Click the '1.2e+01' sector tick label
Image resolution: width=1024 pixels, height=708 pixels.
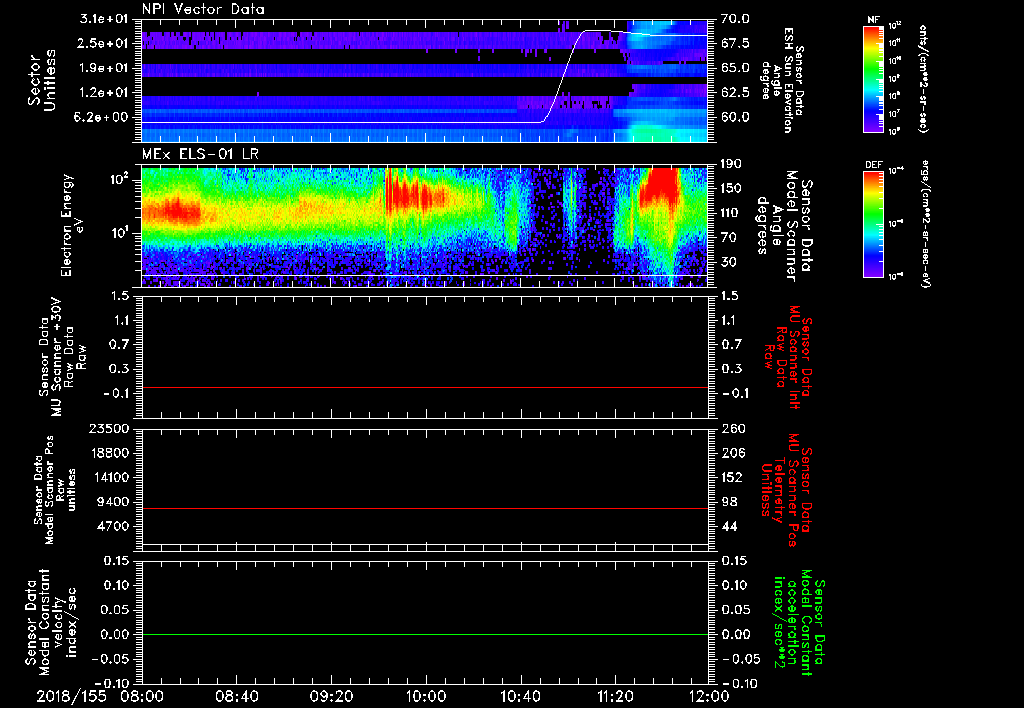click(x=104, y=93)
